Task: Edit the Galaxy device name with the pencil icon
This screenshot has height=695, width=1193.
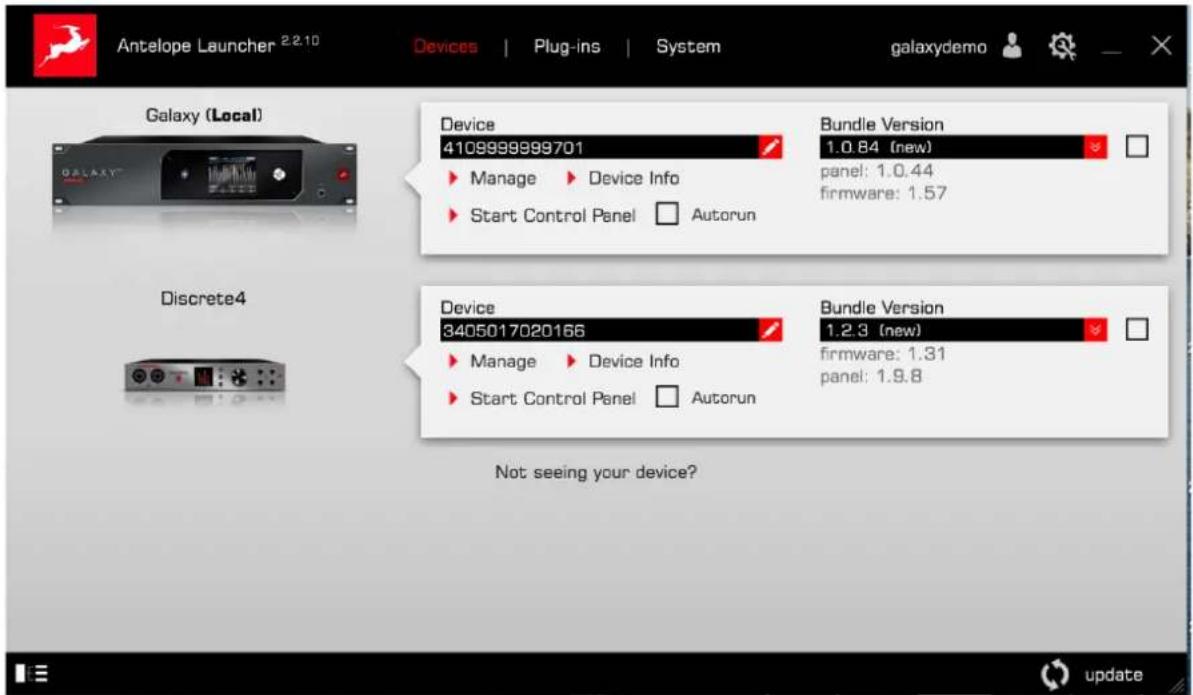Action: pyautogui.click(x=770, y=147)
